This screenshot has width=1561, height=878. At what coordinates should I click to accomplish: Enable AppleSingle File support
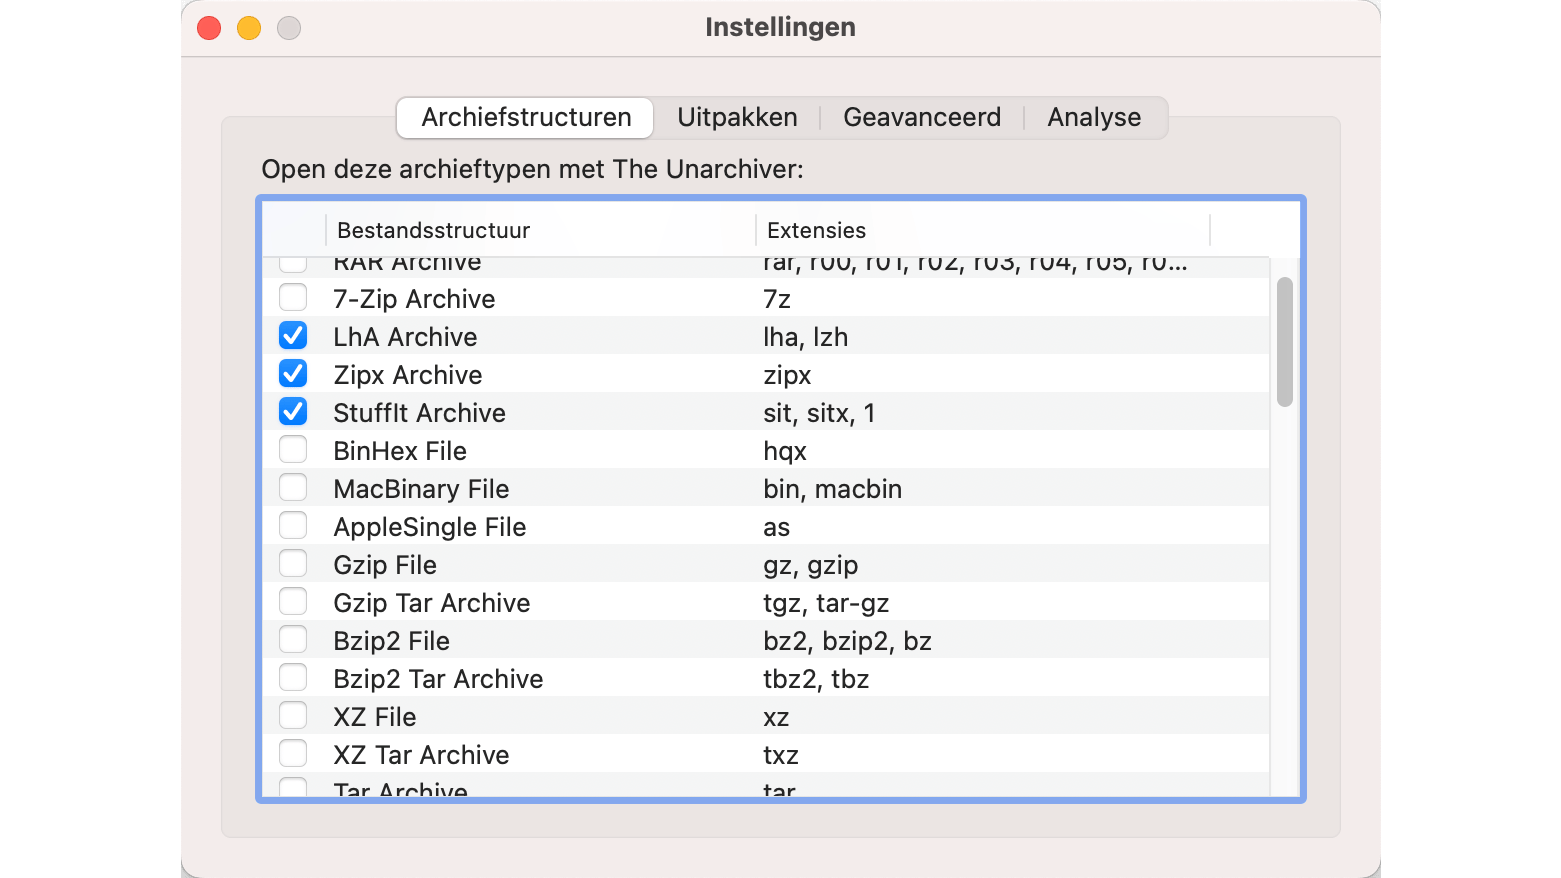point(293,525)
